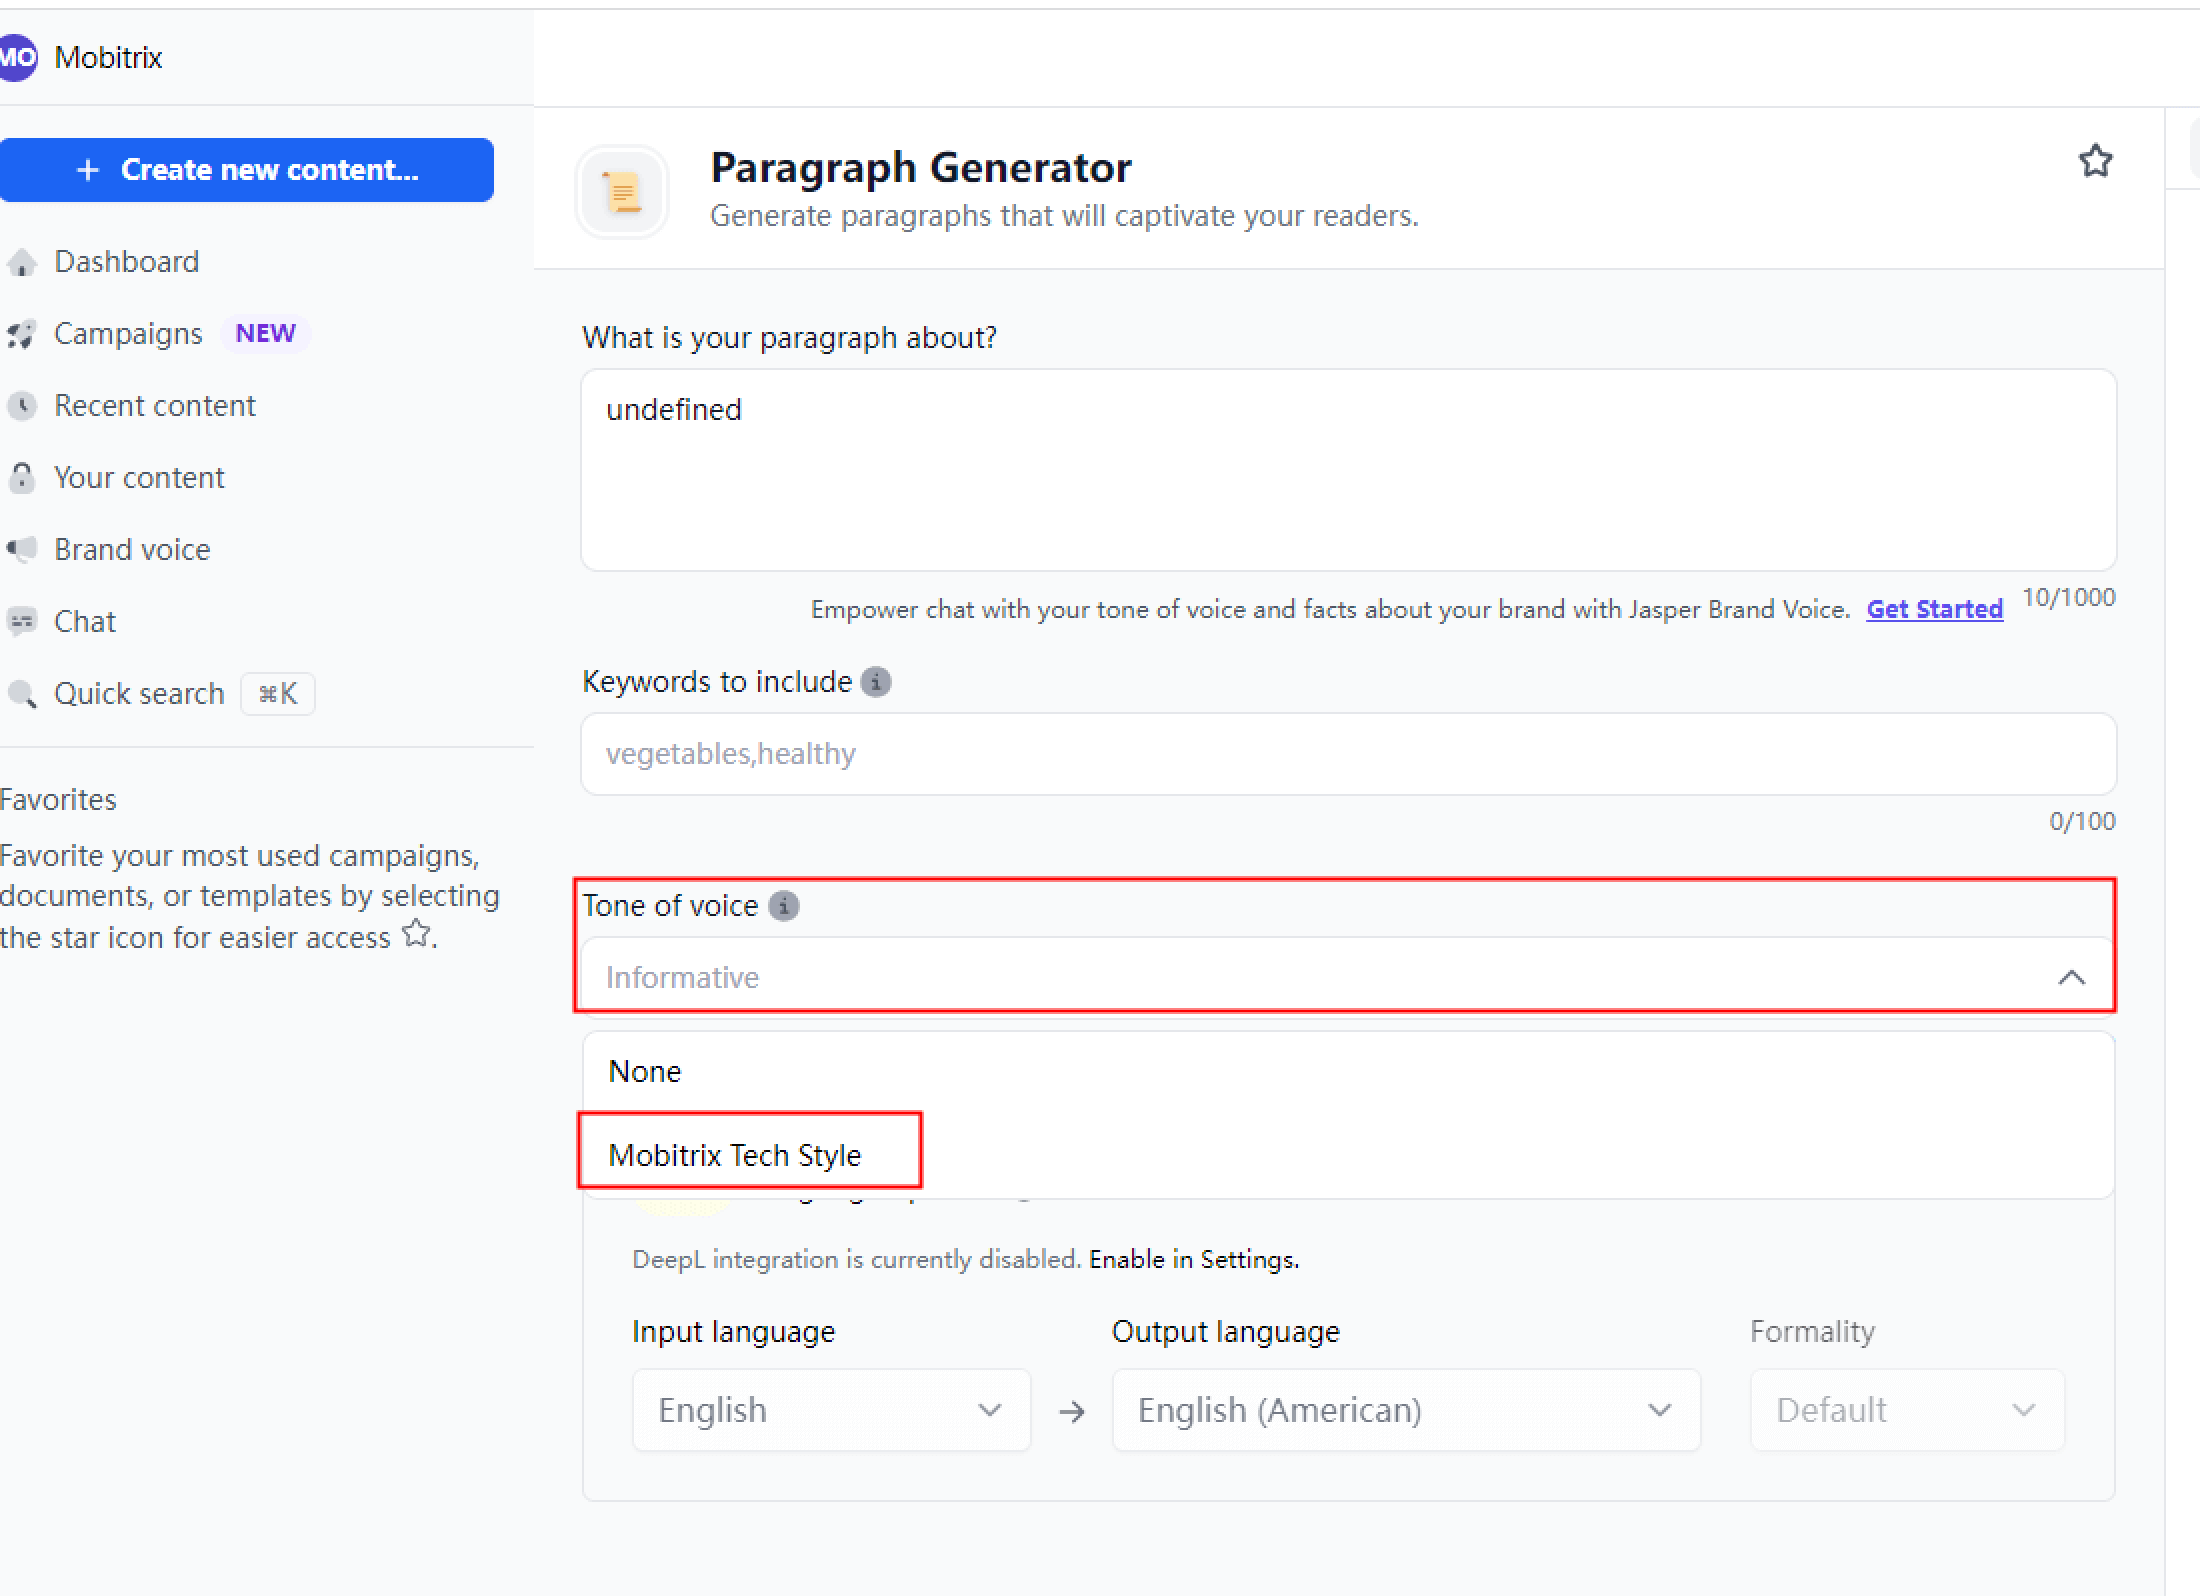Click the Keywords to include input field
The width and height of the screenshot is (2200, 1596).
pos(1348,754)
